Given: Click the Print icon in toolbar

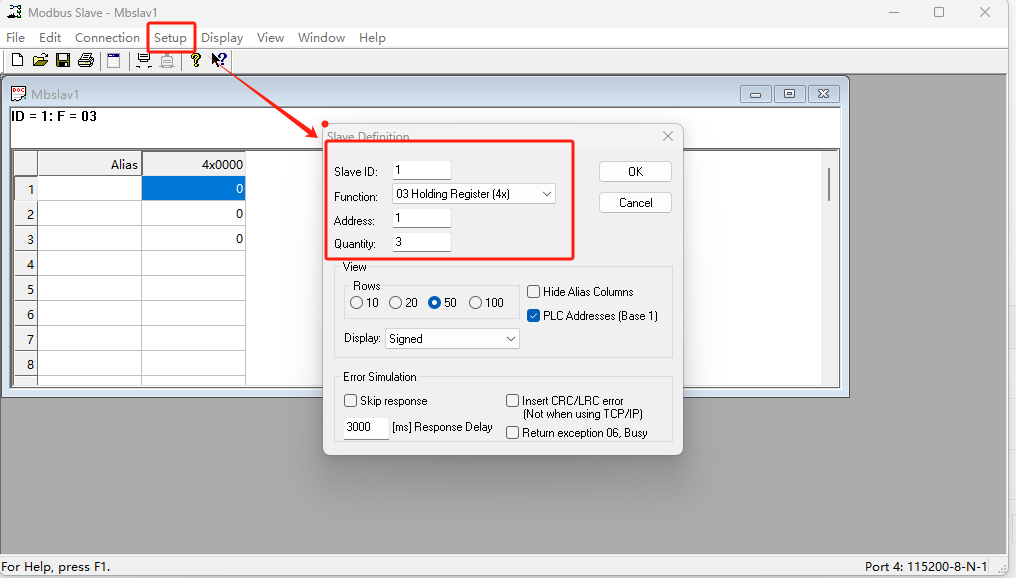Looking at the screenshot, I should [86, 60].
